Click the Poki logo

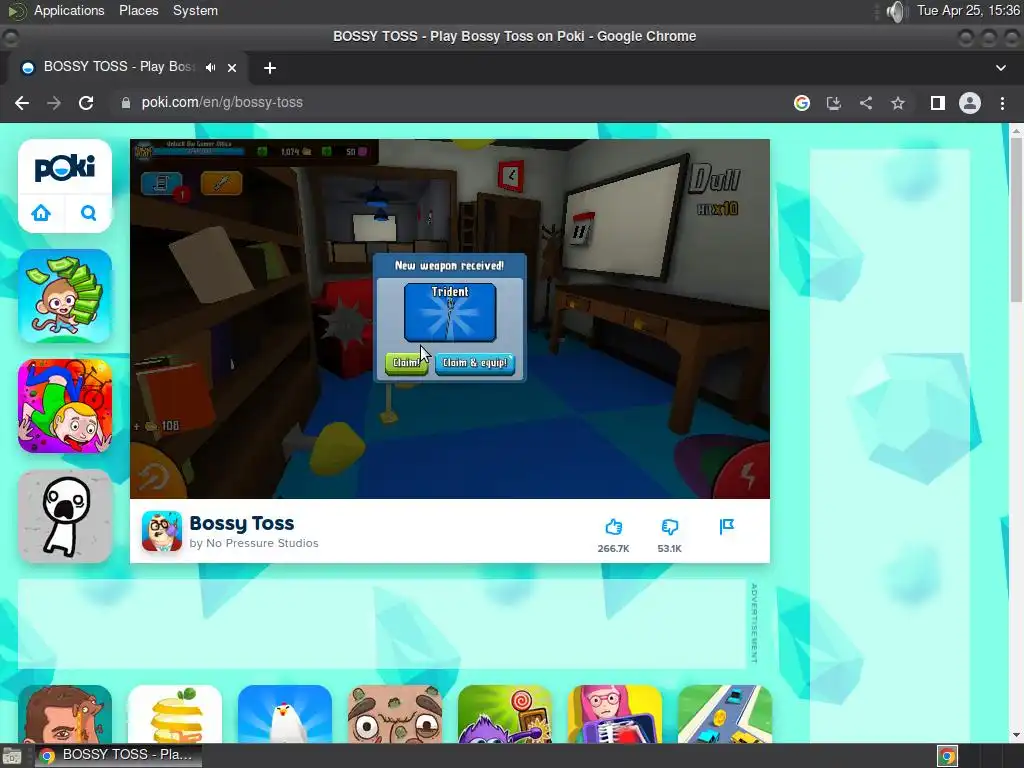click(65, 168)
